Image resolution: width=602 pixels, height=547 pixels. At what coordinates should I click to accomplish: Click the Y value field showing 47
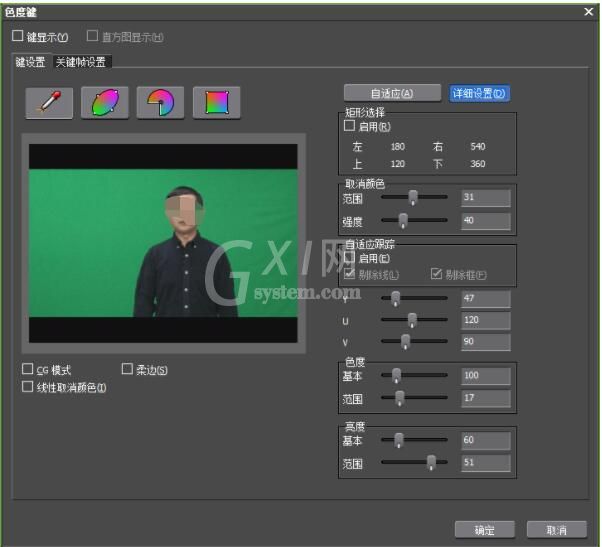point(486,299)
